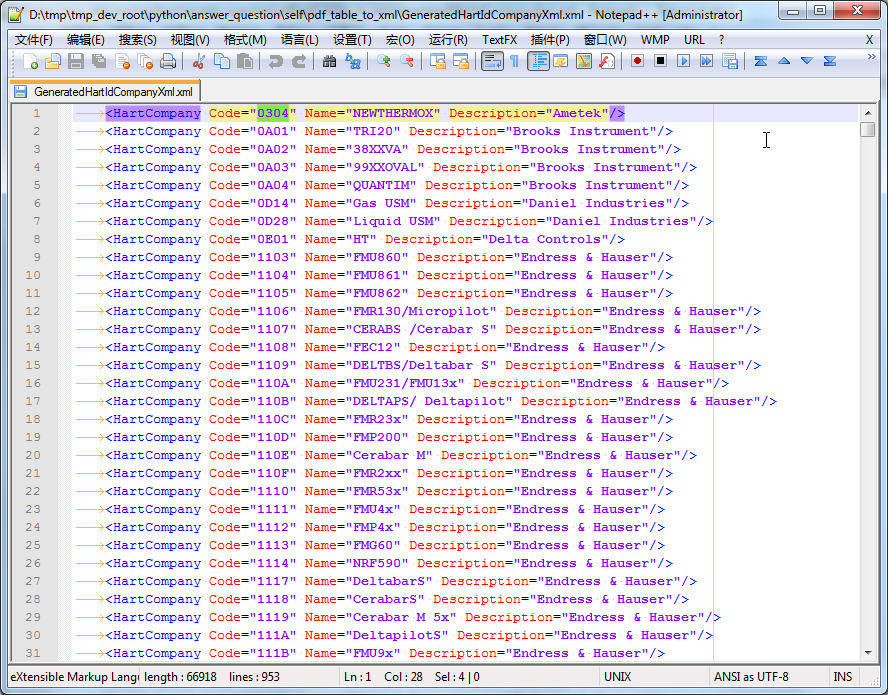The width and height of the screenshot is (888, 695).
Task: Click the Zoom In magnifier icon
Action: [384, 62]
